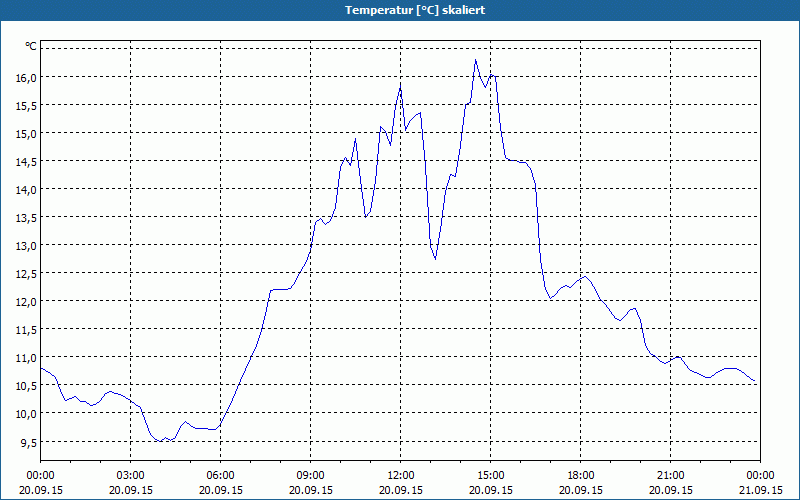Select the 13,5 y-axis label
Viewport: 800px width, 500px height.
26,218
